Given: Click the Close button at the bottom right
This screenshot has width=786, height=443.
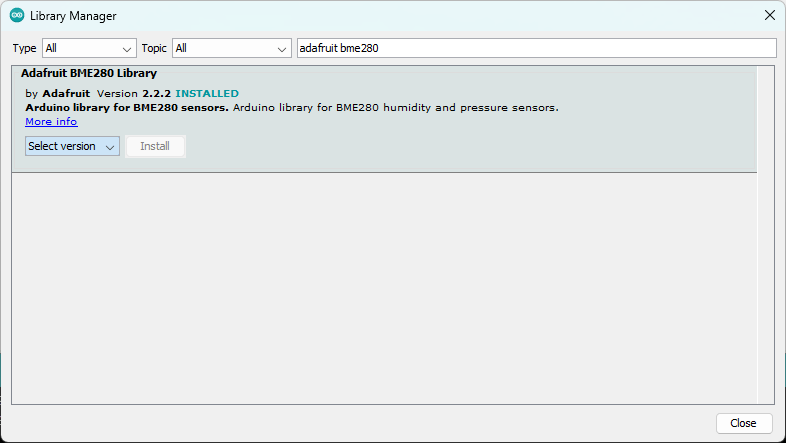Looking at the screenshot, I should pyautogui.click(x=743, y=423).
